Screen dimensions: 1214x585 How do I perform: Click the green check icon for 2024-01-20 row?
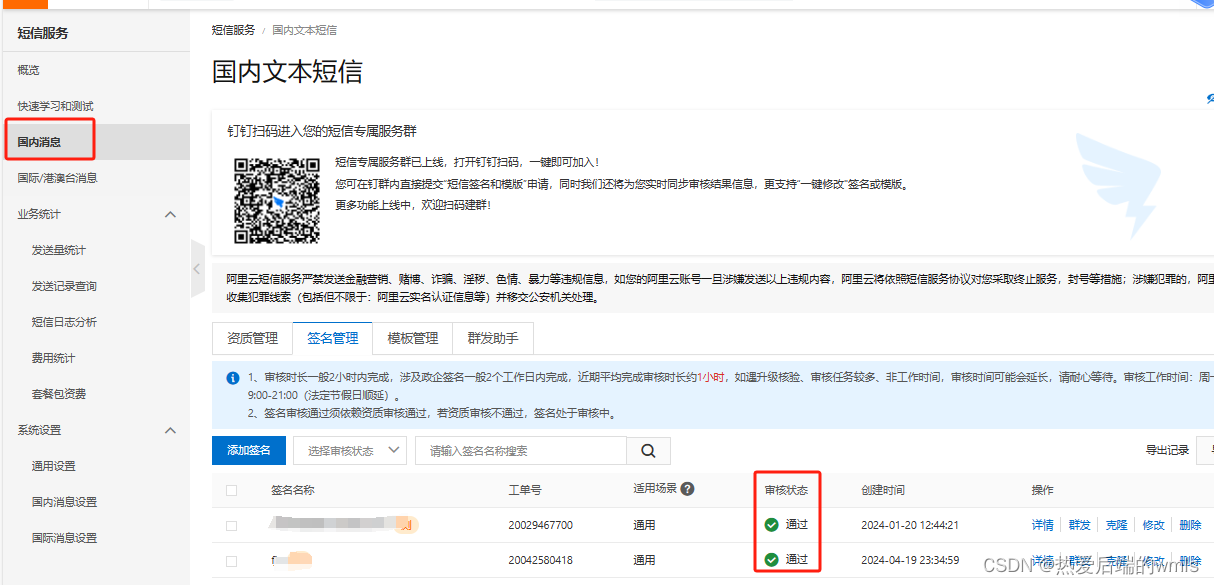771,525
